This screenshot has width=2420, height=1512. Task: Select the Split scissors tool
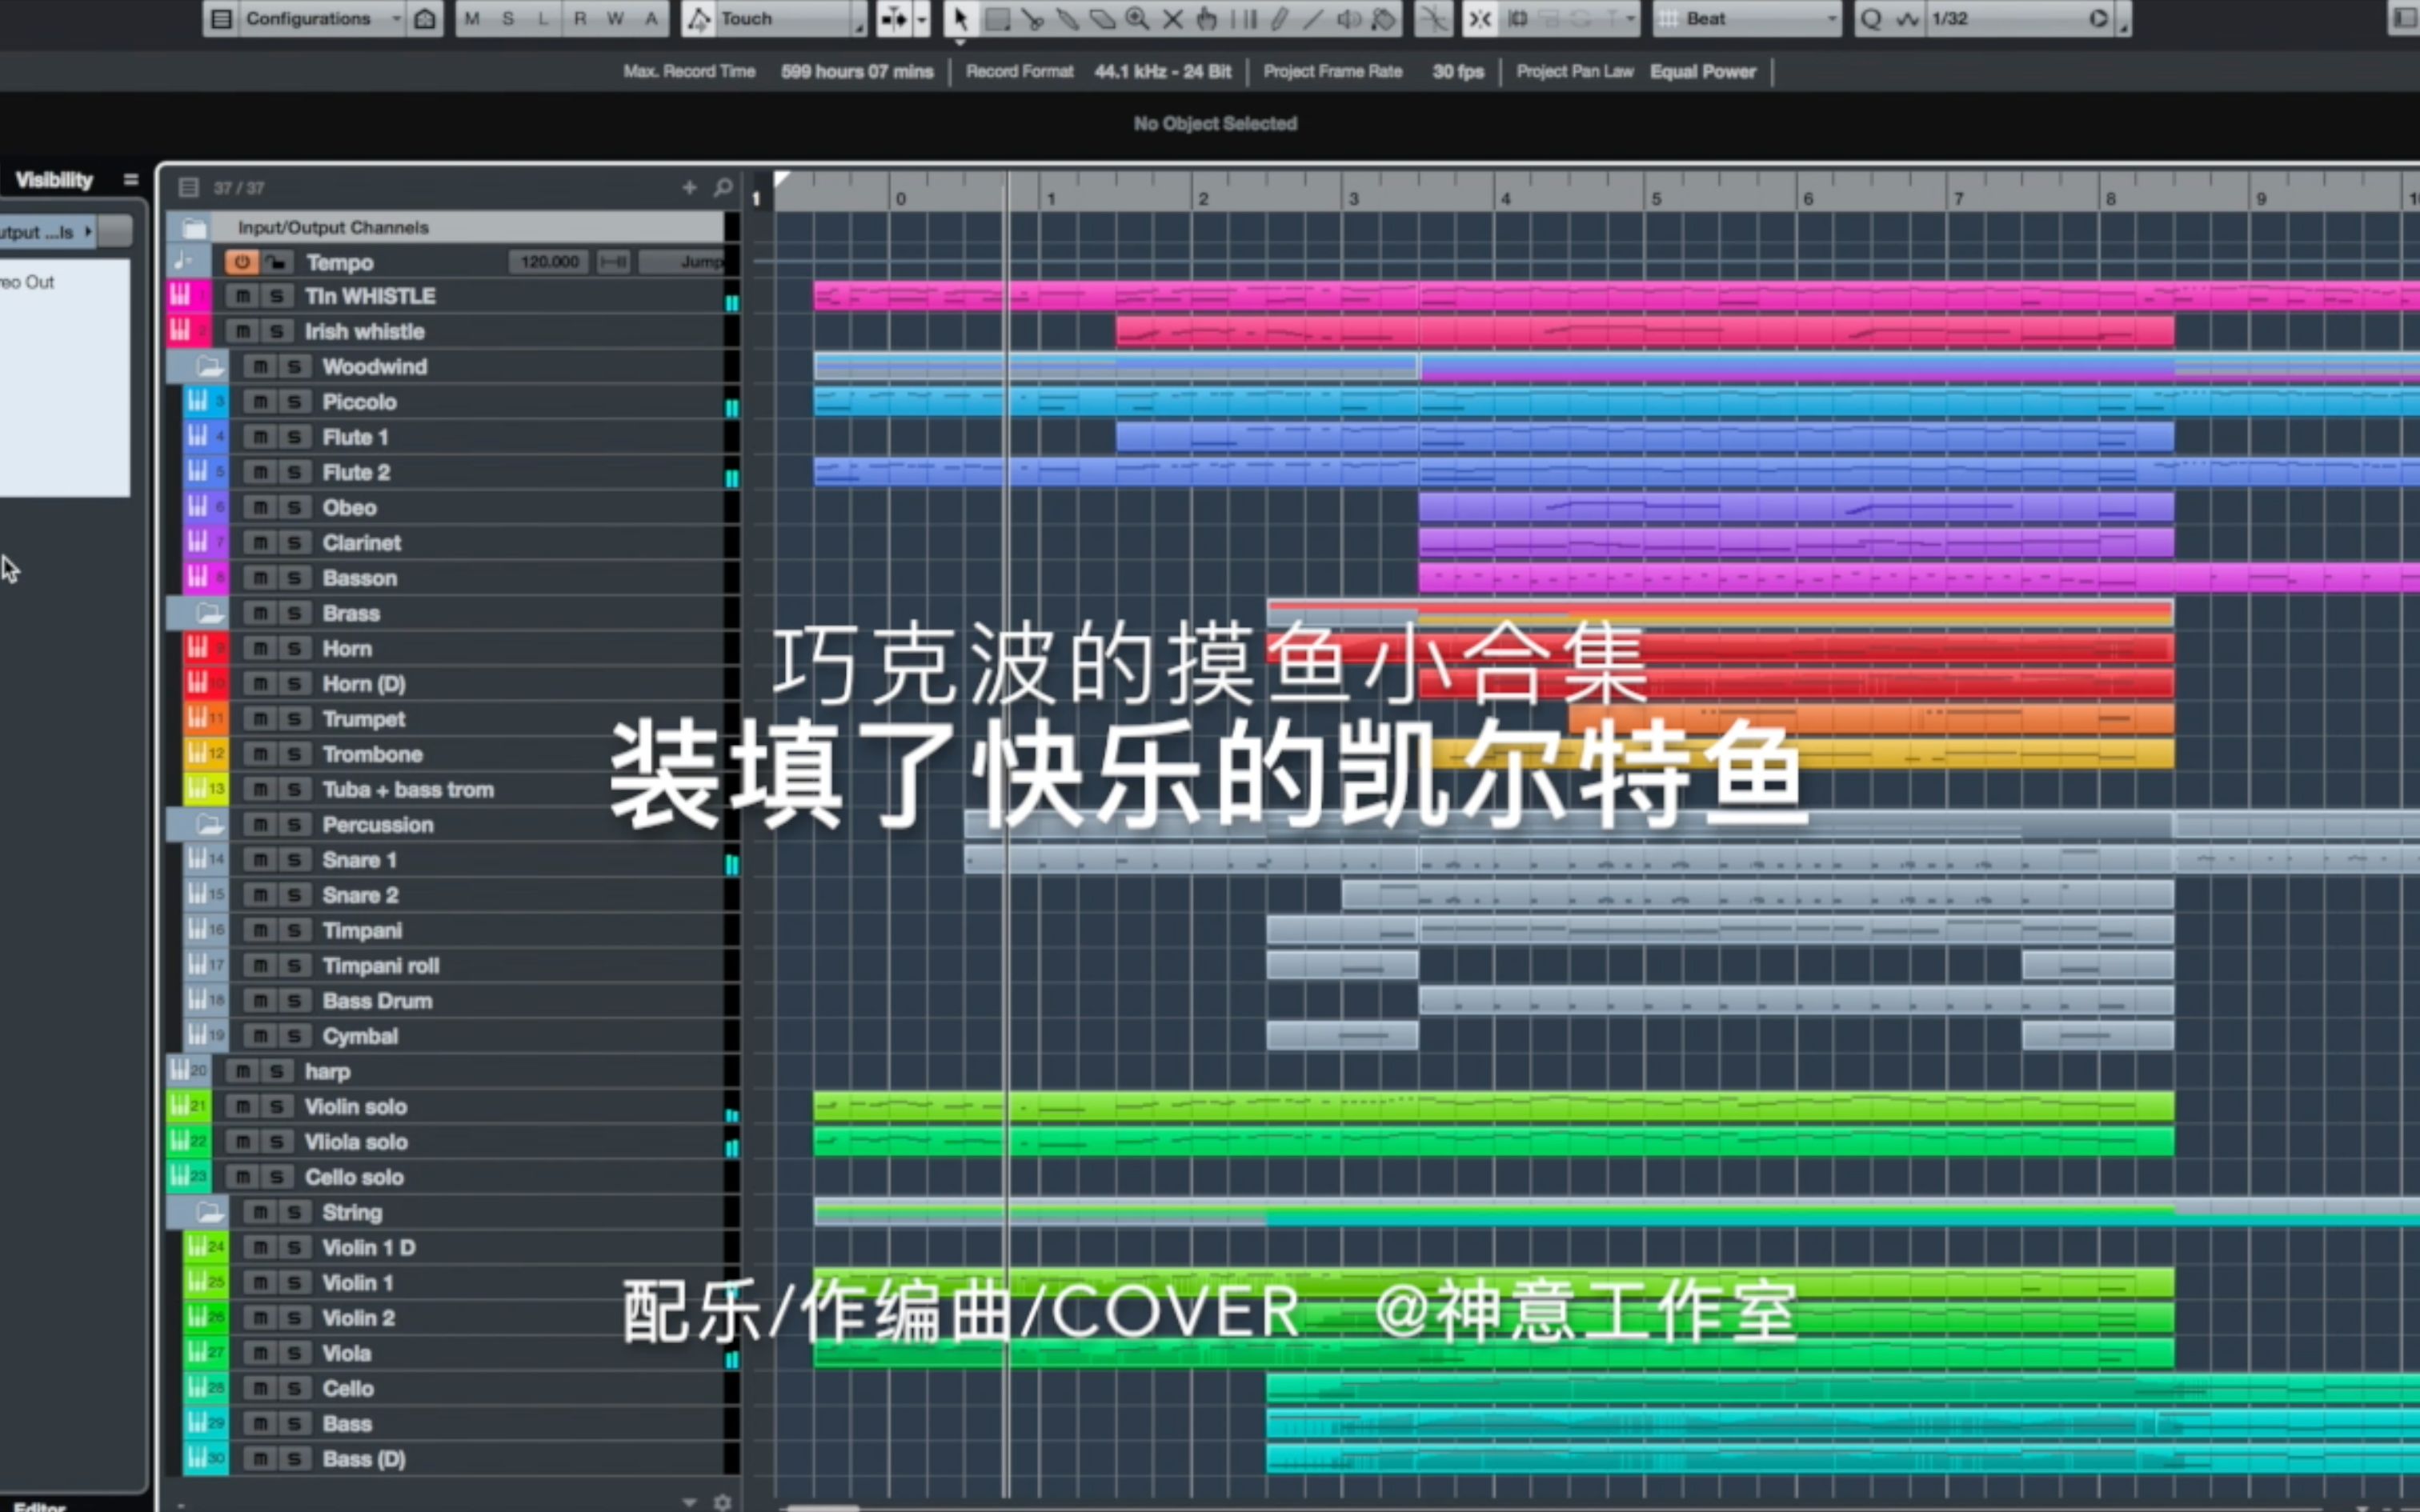[x=1033, y=18]
